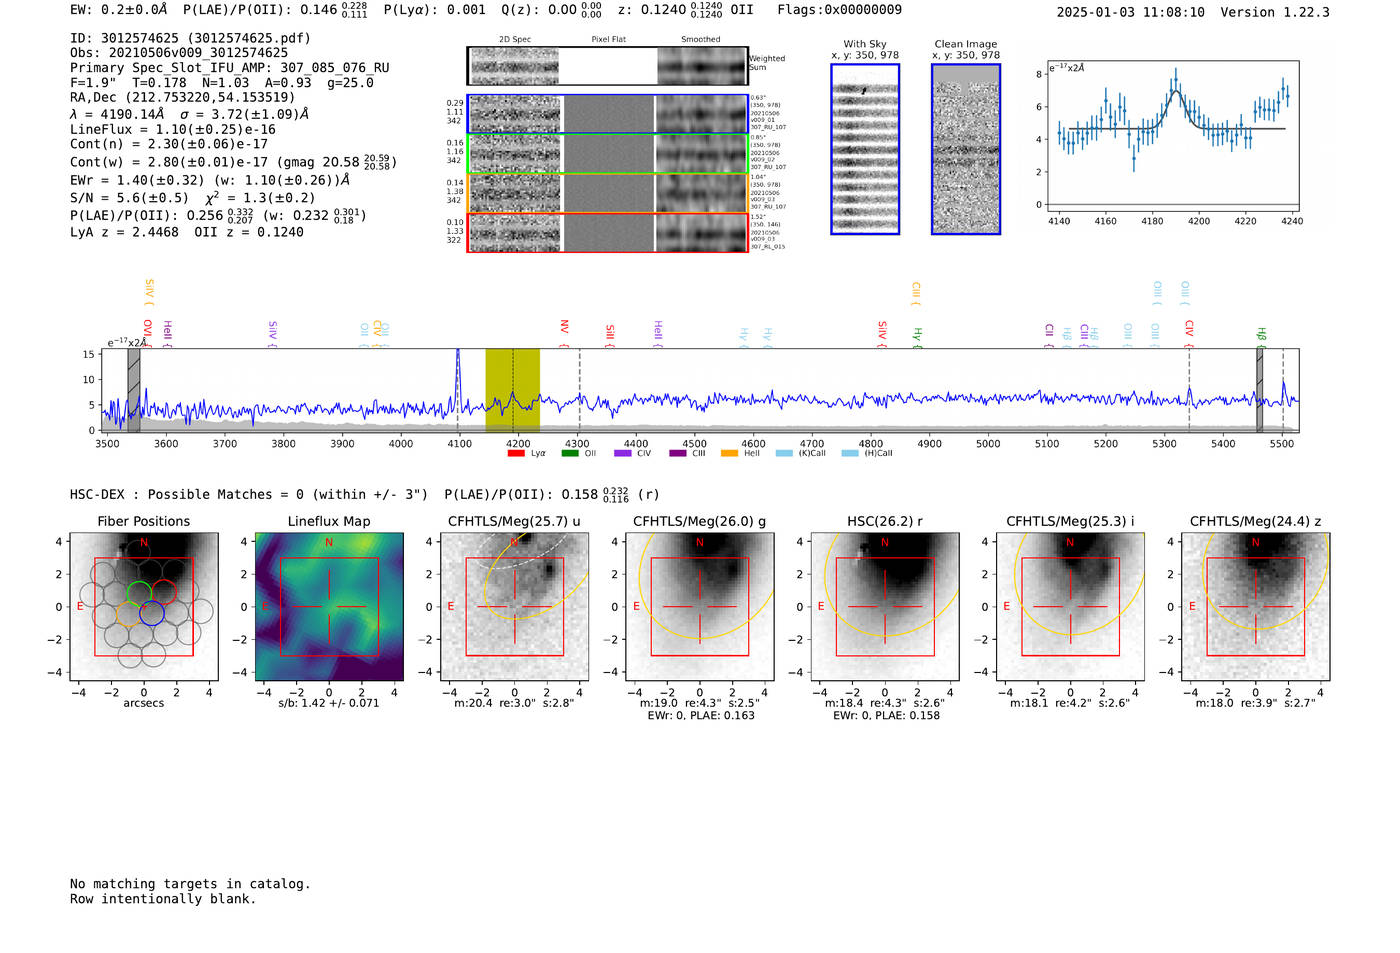Screen dimensions: 1400x953
Task: Click the CIV purple legend swatch
Action: (x=623, y=453)
